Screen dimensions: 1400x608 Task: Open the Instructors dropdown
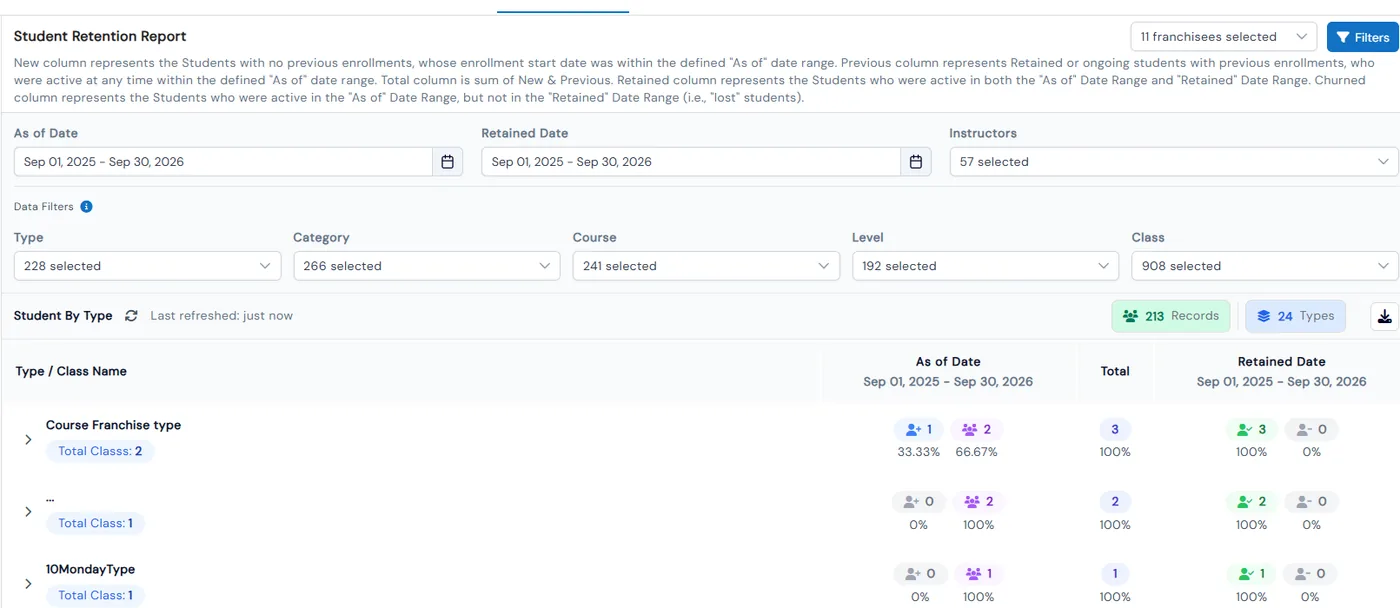1174,162
